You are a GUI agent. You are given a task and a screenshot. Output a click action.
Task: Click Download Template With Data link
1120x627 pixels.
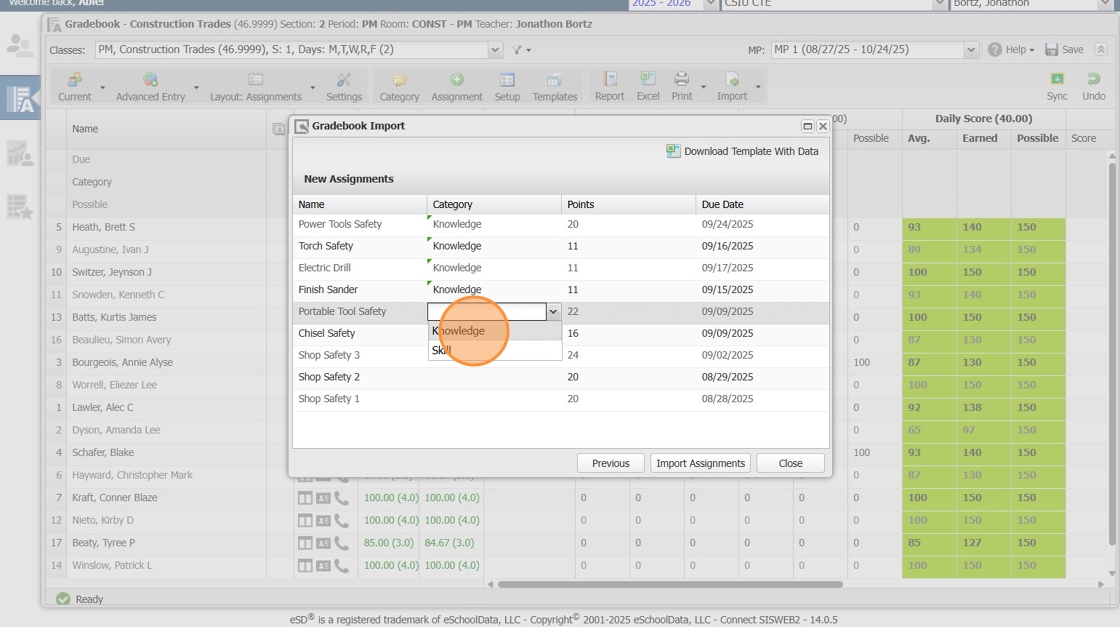click(x=742, y=151)
